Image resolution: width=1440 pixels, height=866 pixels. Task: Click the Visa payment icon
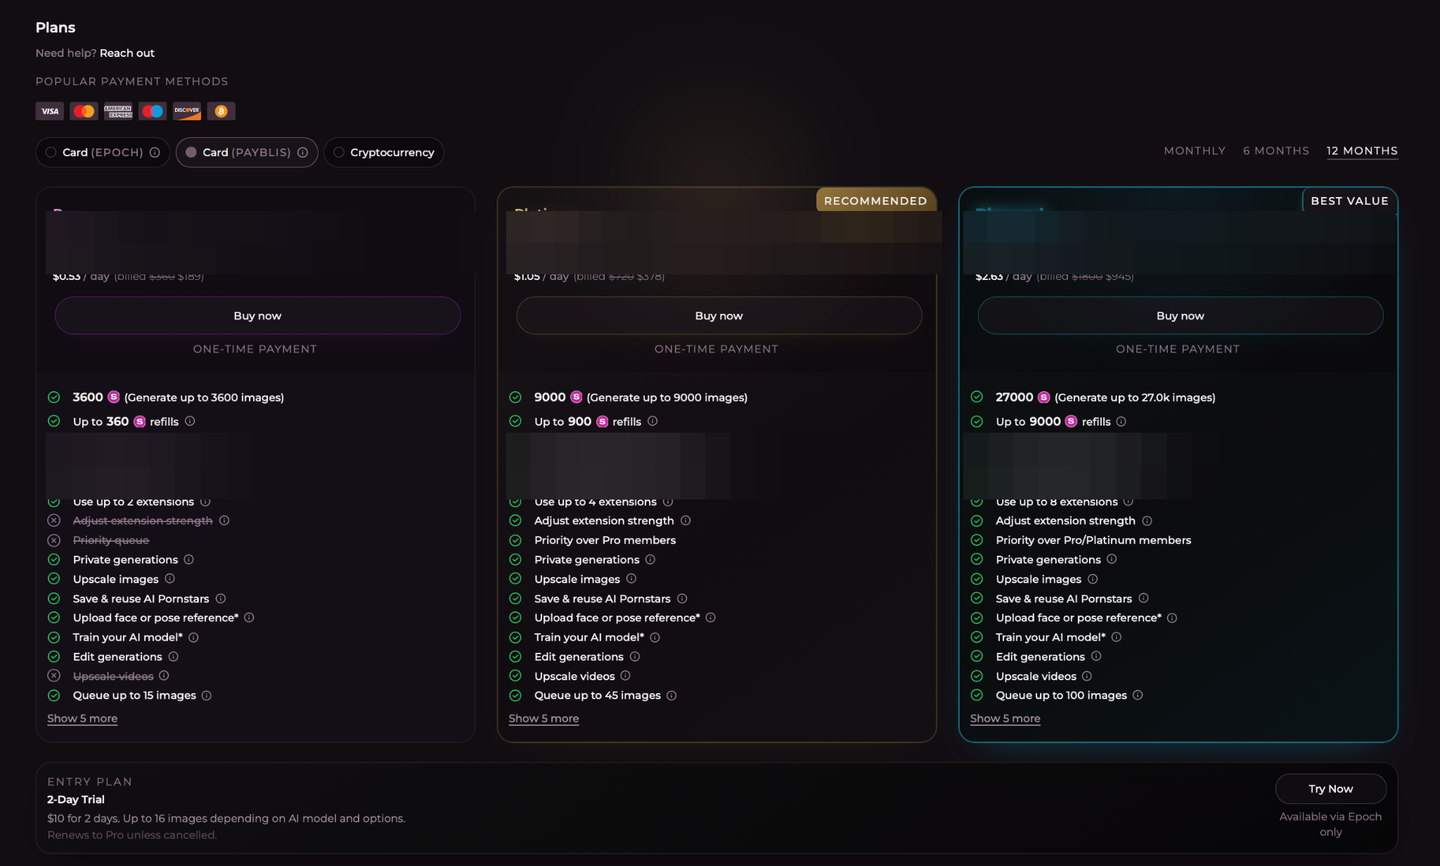(x=50, y=111)
